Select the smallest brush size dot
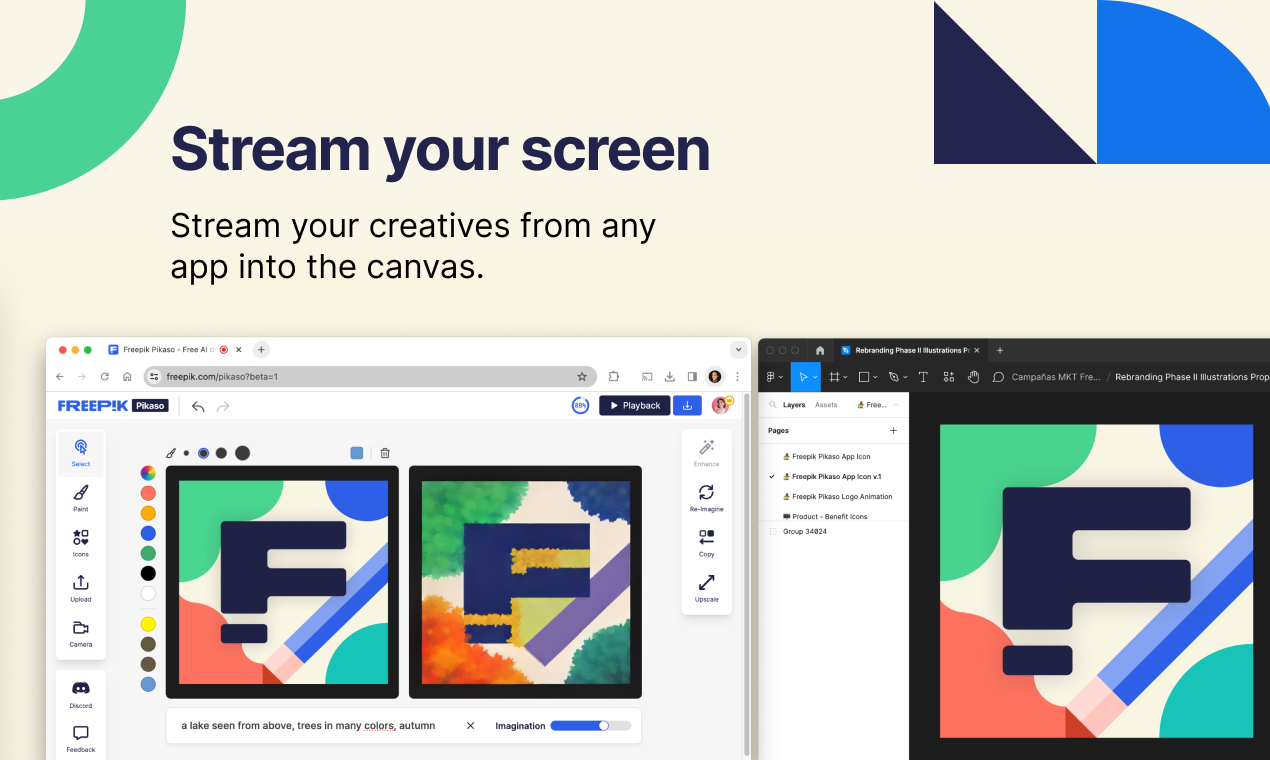The height and width of the screenshot is (760, 1270). click(186, 453)
